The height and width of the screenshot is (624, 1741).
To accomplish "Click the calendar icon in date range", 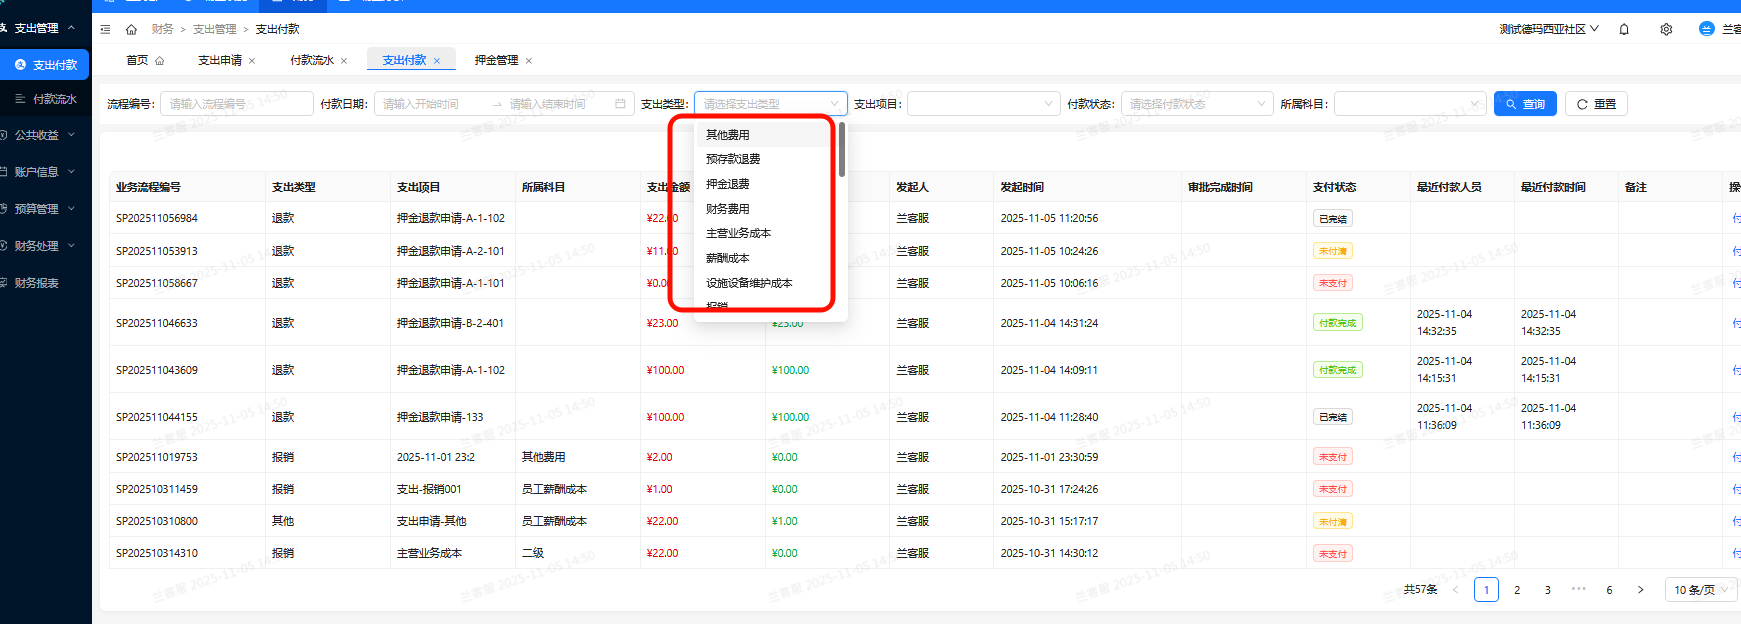I will (620, 104).
